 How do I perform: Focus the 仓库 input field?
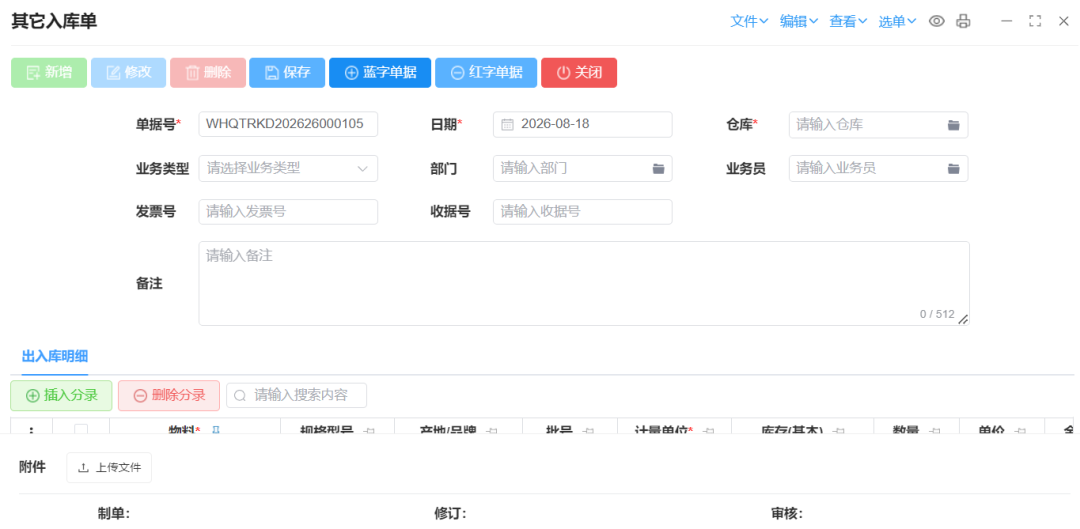click(878, 125)
